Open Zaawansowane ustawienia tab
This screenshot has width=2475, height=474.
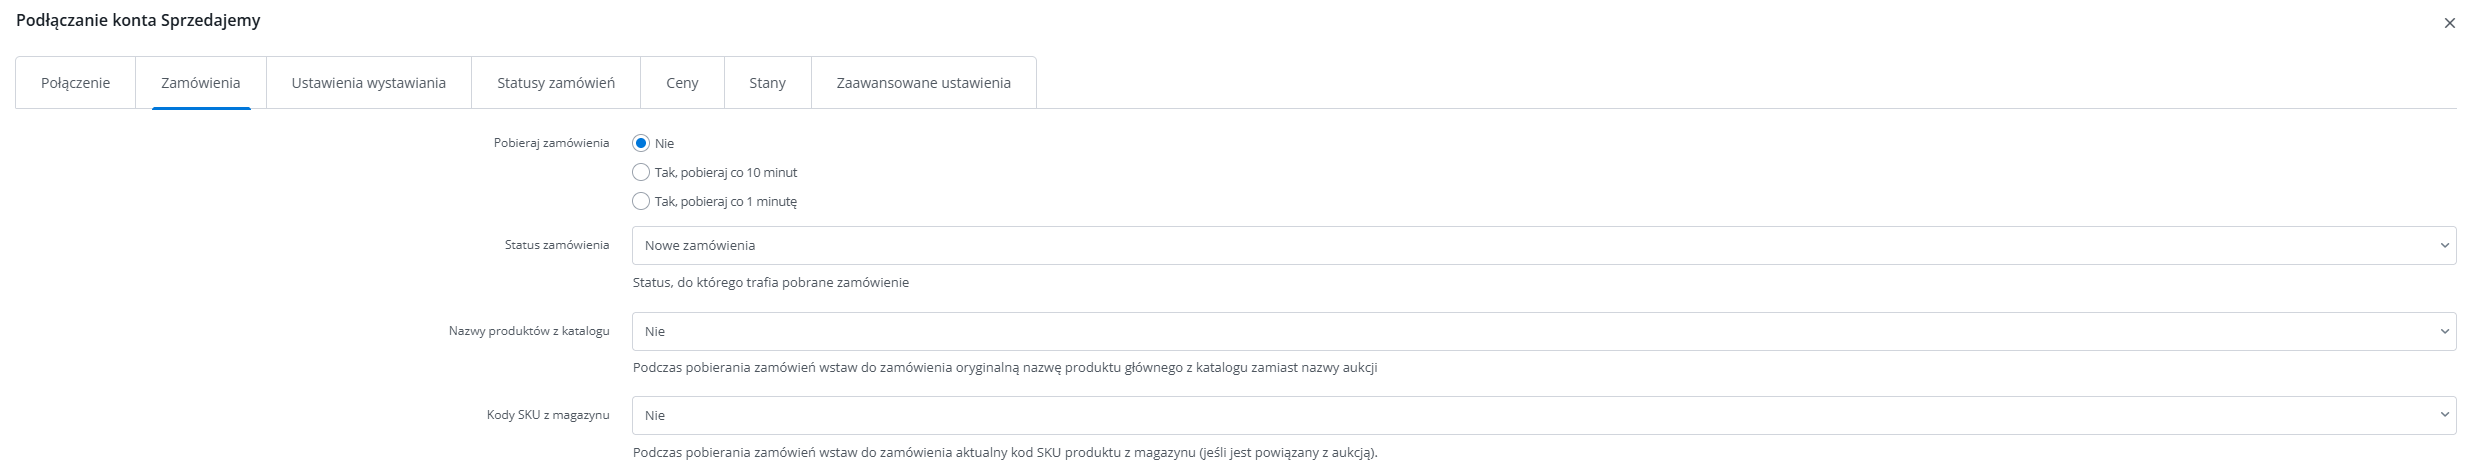923,83
